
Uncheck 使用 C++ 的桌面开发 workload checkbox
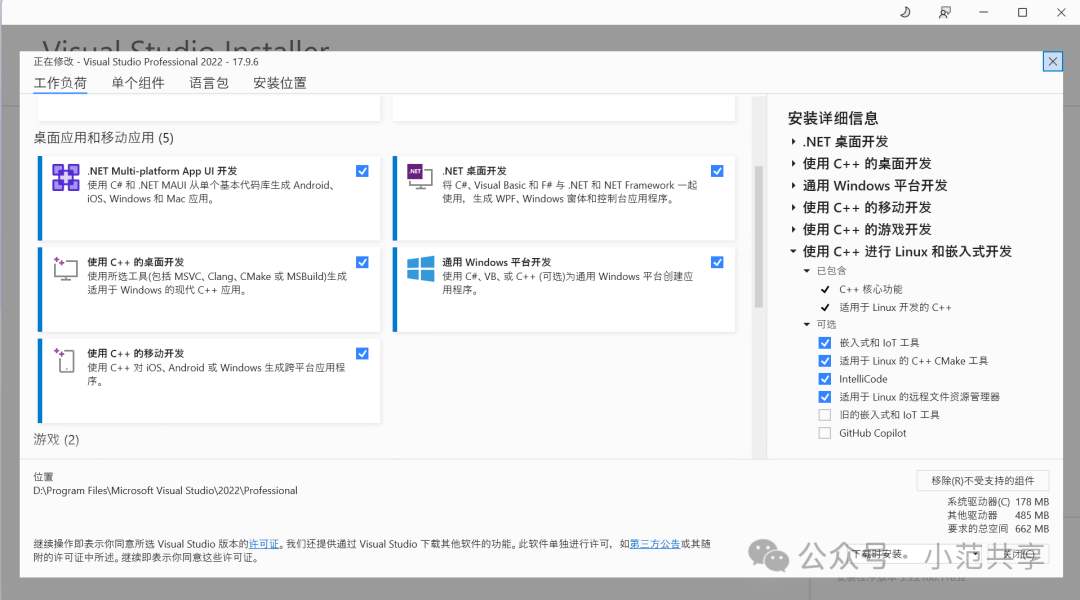point(362,262)
